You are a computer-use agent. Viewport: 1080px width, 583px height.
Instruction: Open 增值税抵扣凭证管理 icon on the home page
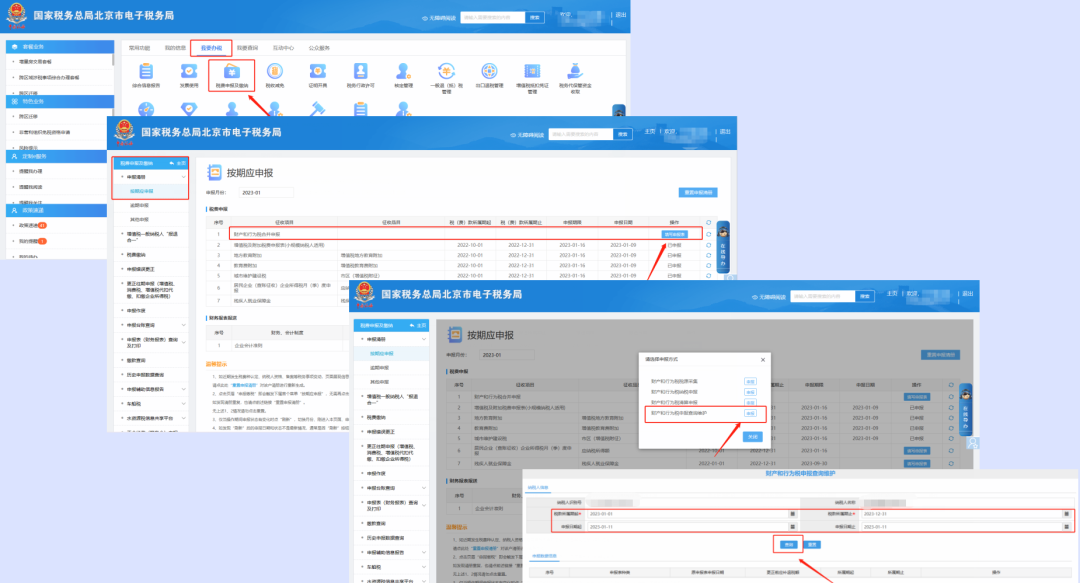pos(532,72)
